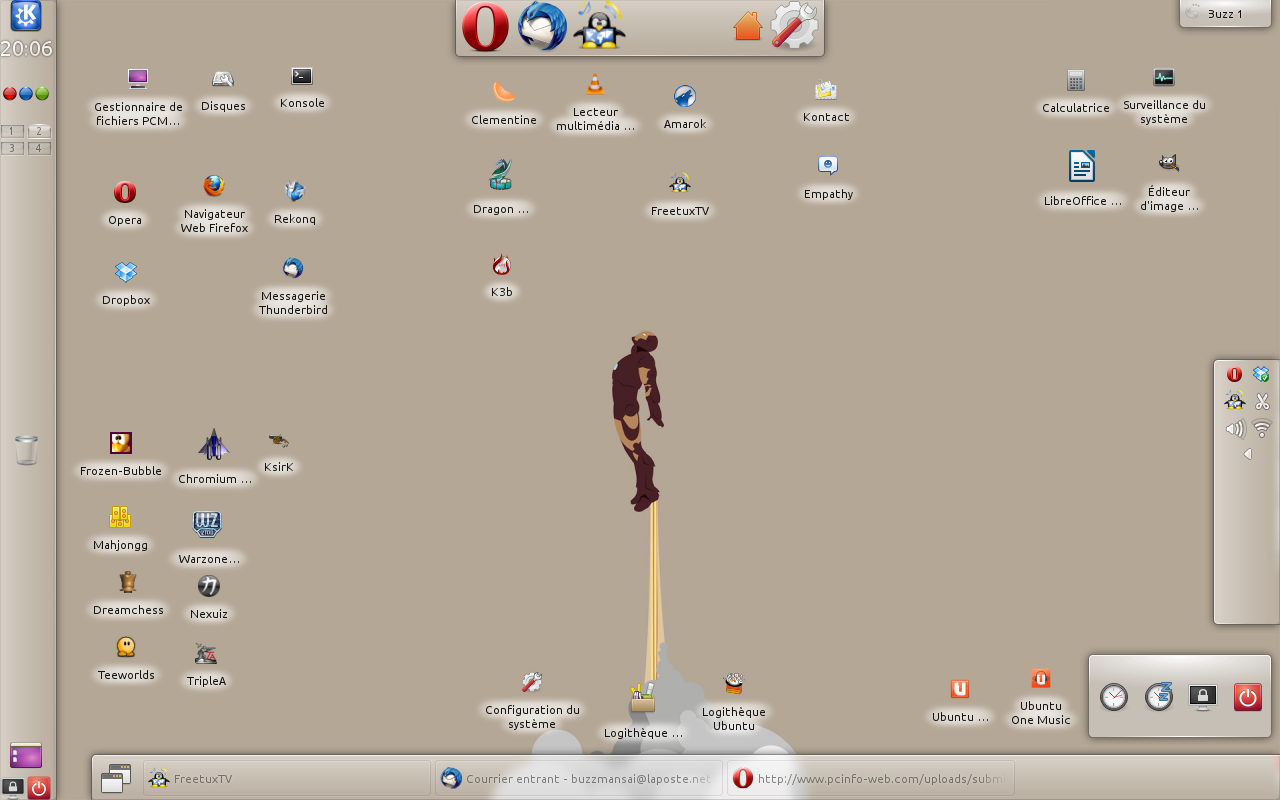Click the 20:06 clock in left panel

27,49
